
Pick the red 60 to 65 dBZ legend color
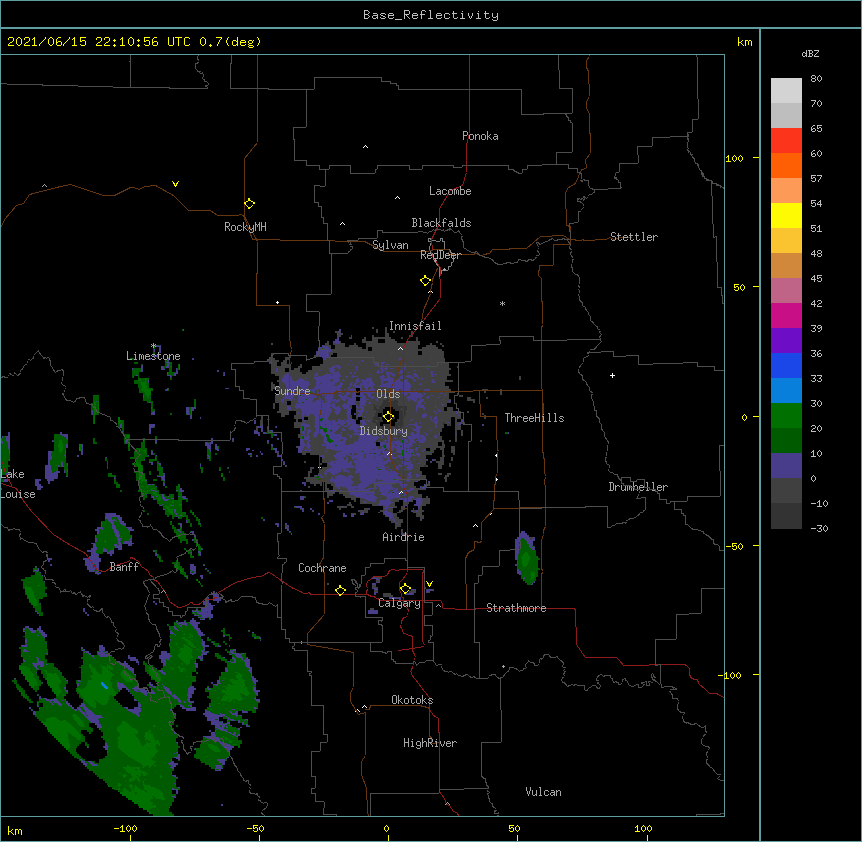786,140
